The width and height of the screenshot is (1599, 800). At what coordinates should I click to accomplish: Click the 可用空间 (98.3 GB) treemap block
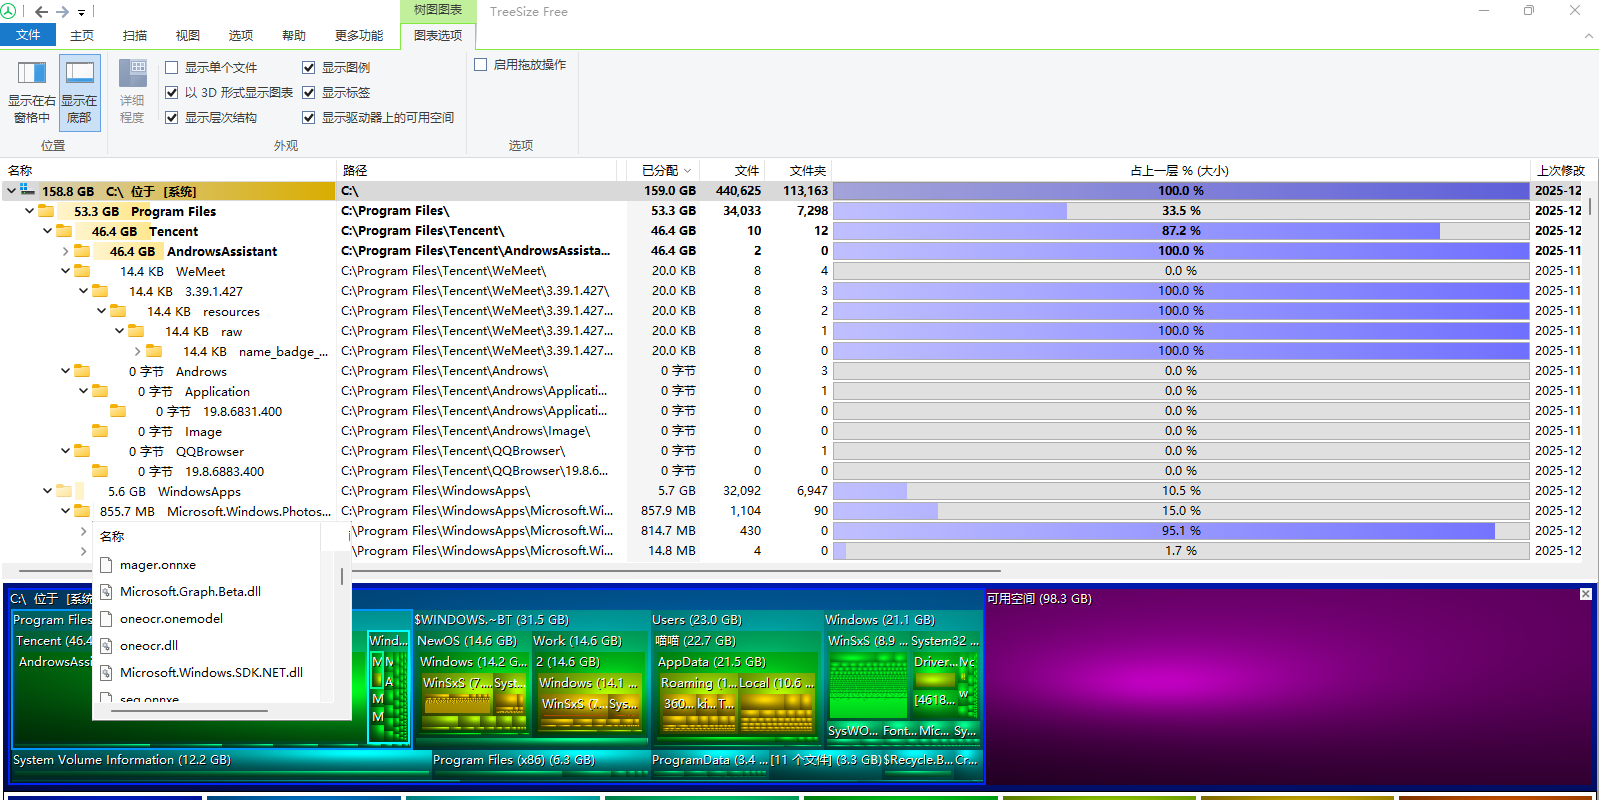[1288, 690]
